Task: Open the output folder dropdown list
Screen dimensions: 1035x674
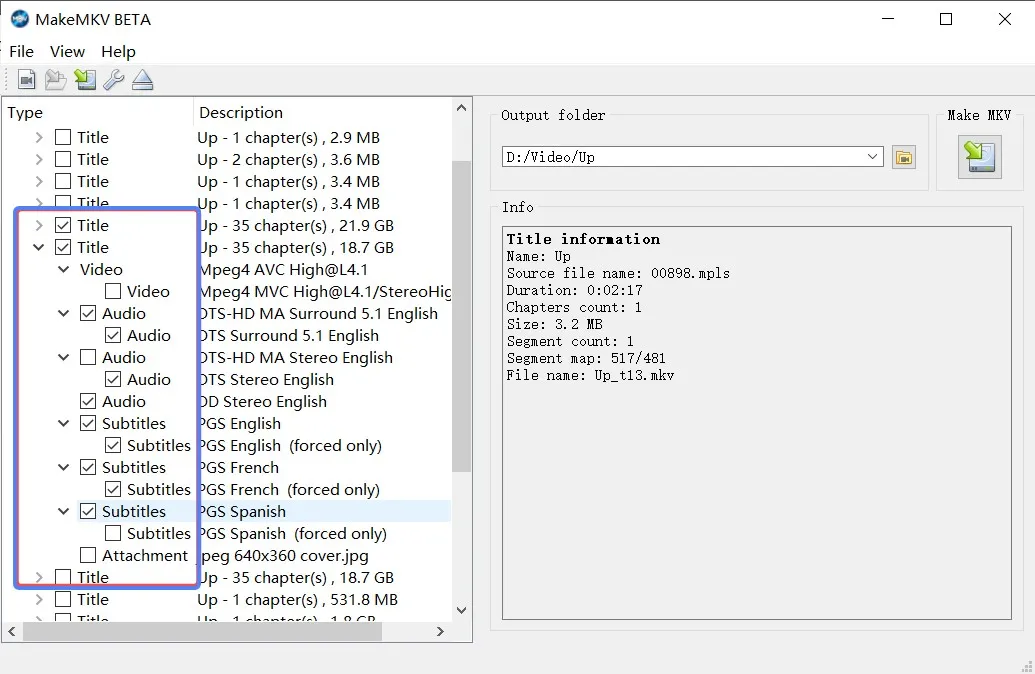Action: click(872, 157)
